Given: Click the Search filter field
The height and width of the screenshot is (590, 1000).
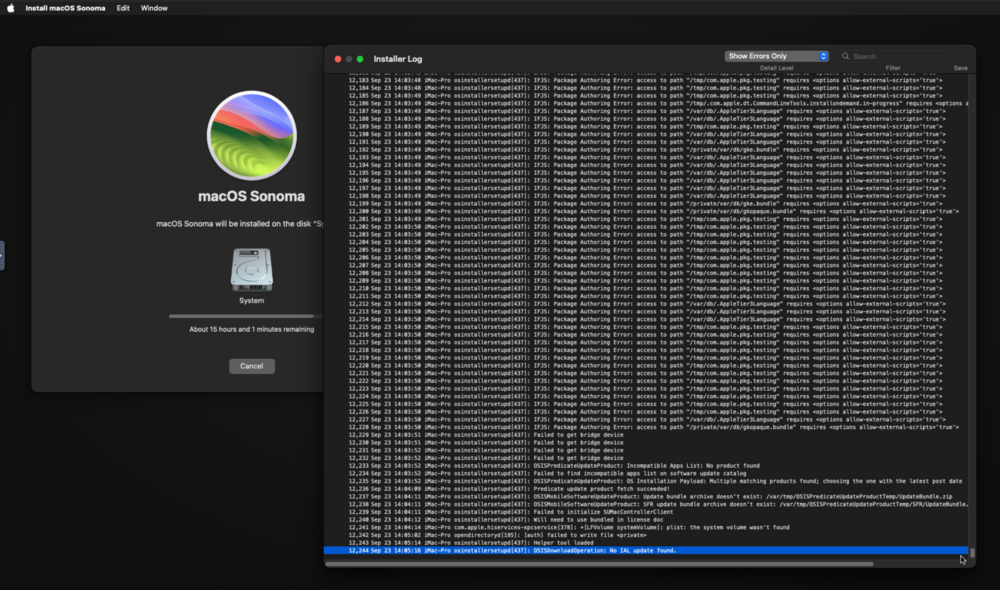Looking at the screenshot, I should 893,56.
